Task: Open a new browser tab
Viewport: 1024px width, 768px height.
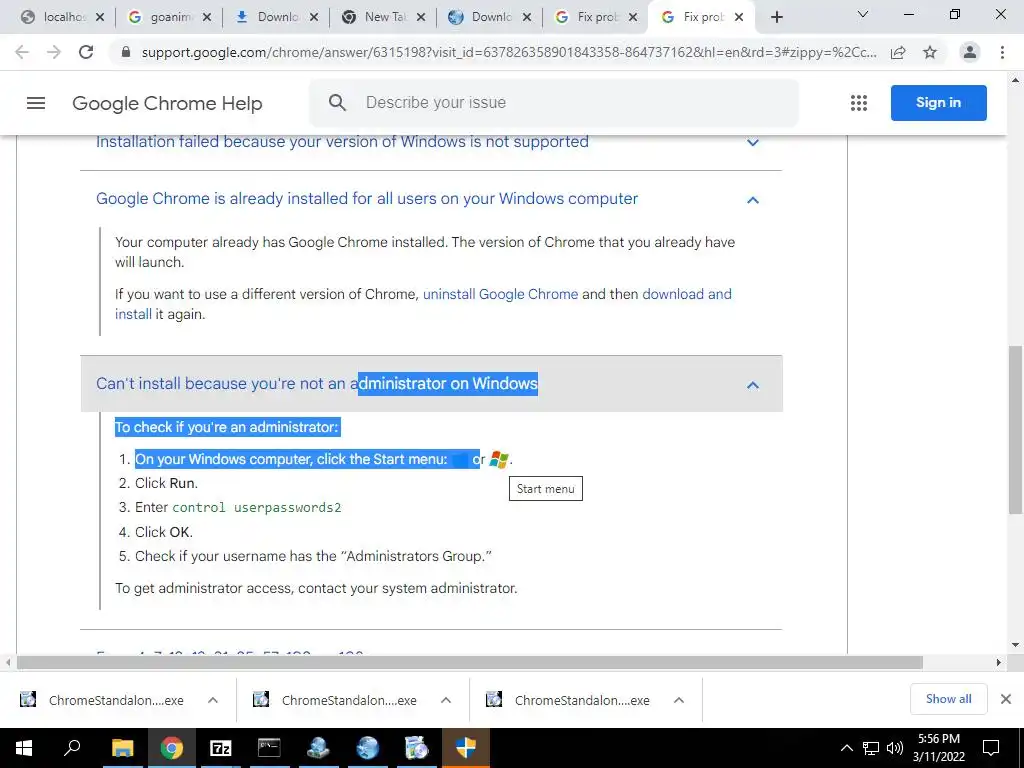Action: (x=776, y=17)
